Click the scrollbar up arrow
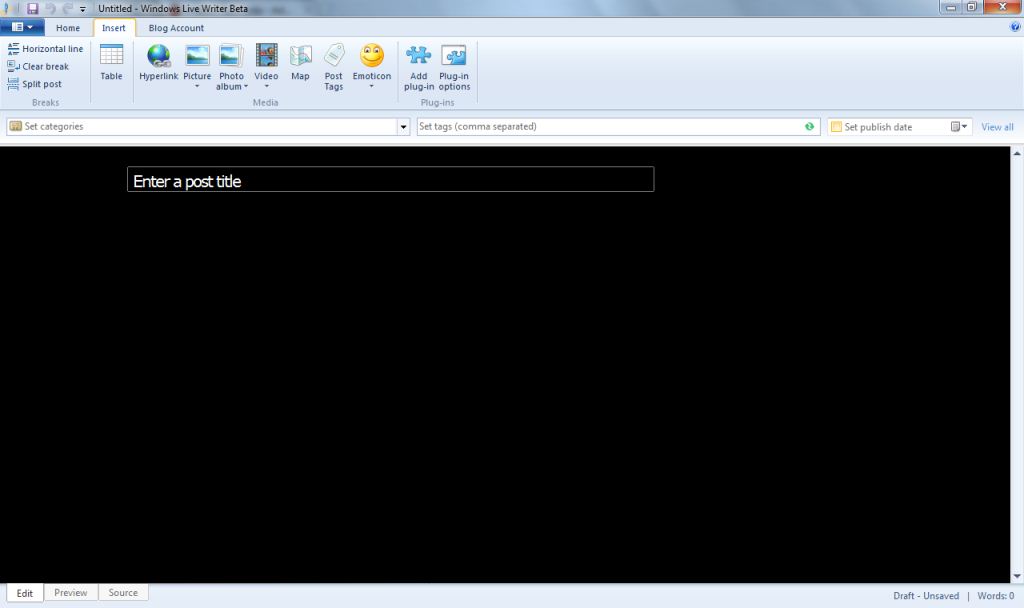This screenshot has width=1024, height=608. 1017,153
